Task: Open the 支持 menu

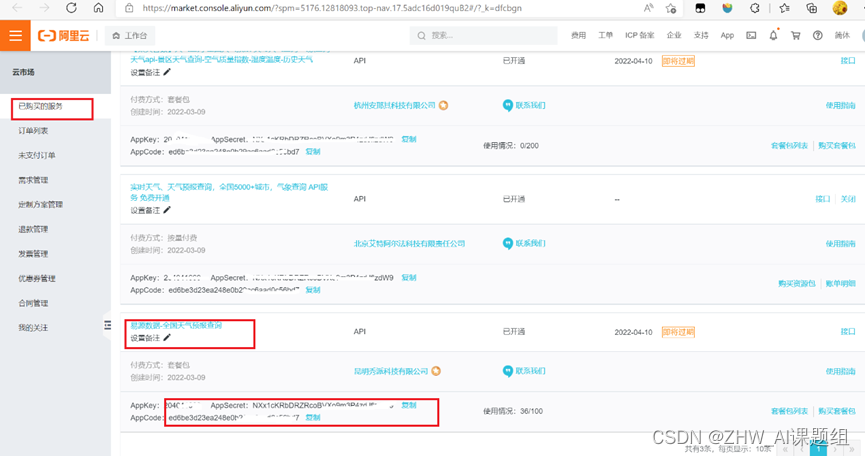Action: point(701,35)
